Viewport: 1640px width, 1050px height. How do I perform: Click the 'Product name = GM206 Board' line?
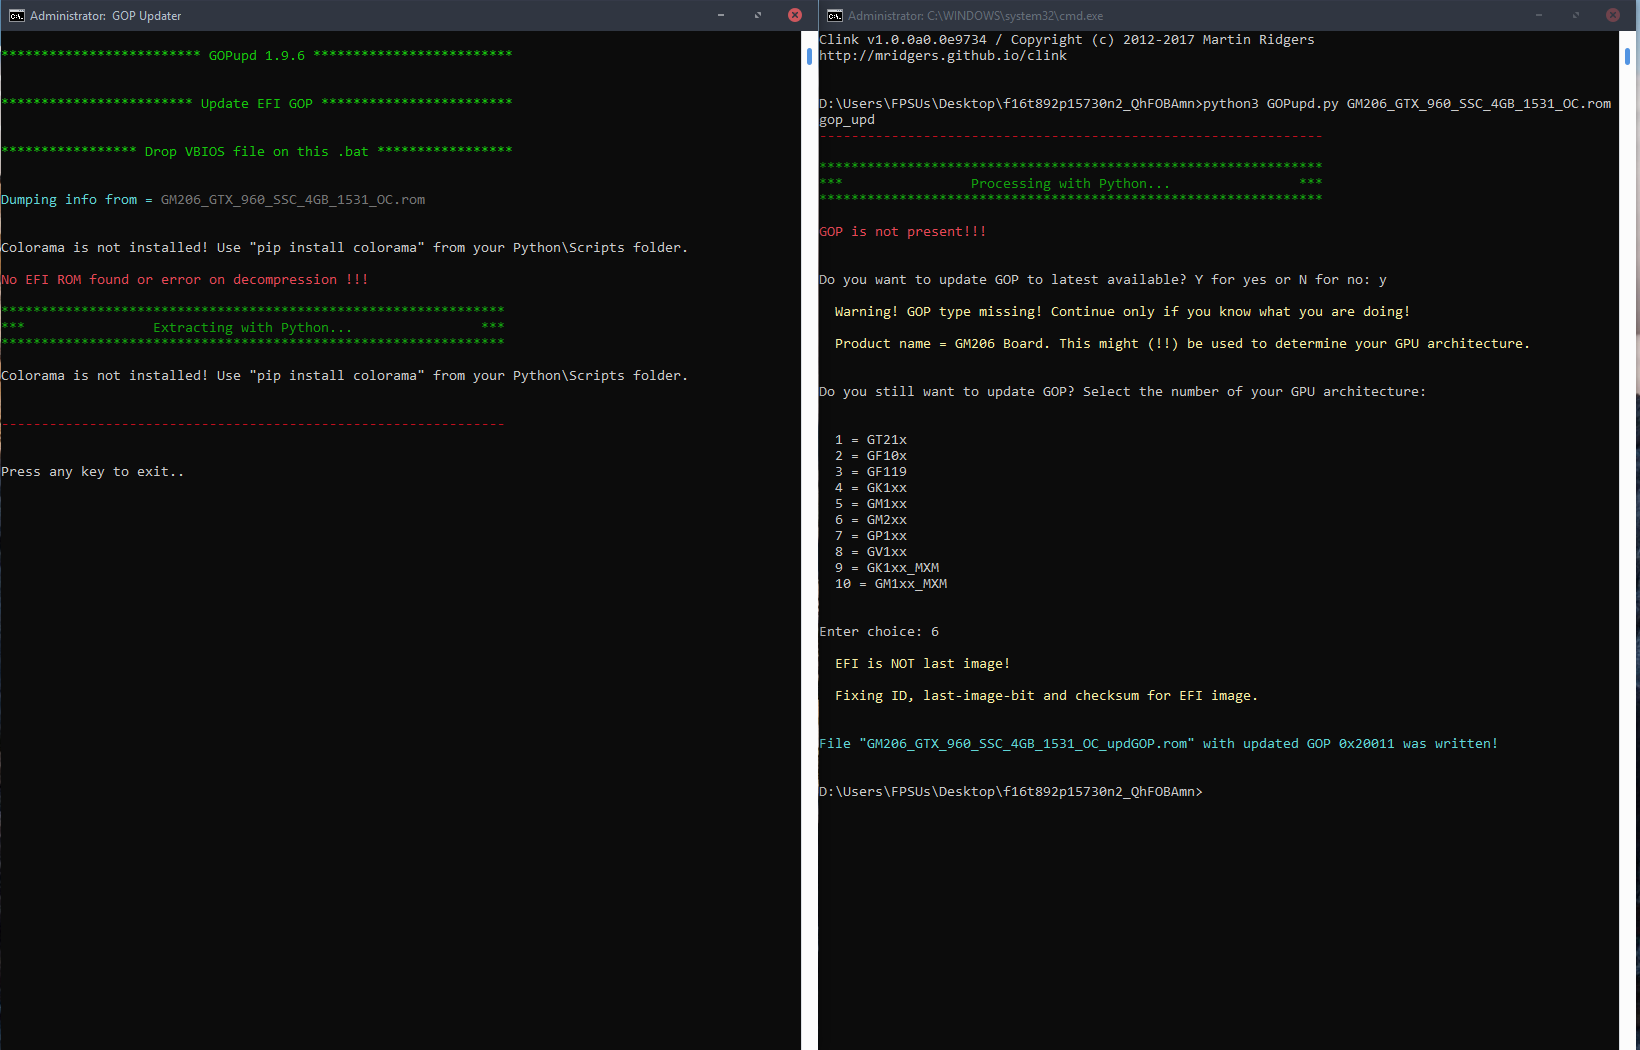tap(1183, 344)
